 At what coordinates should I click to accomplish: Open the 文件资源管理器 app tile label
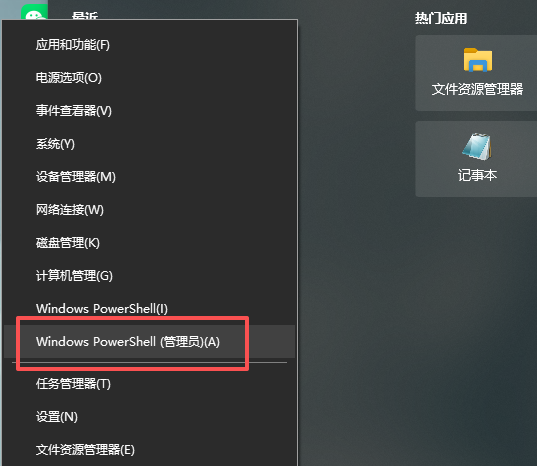click(477, 89)
